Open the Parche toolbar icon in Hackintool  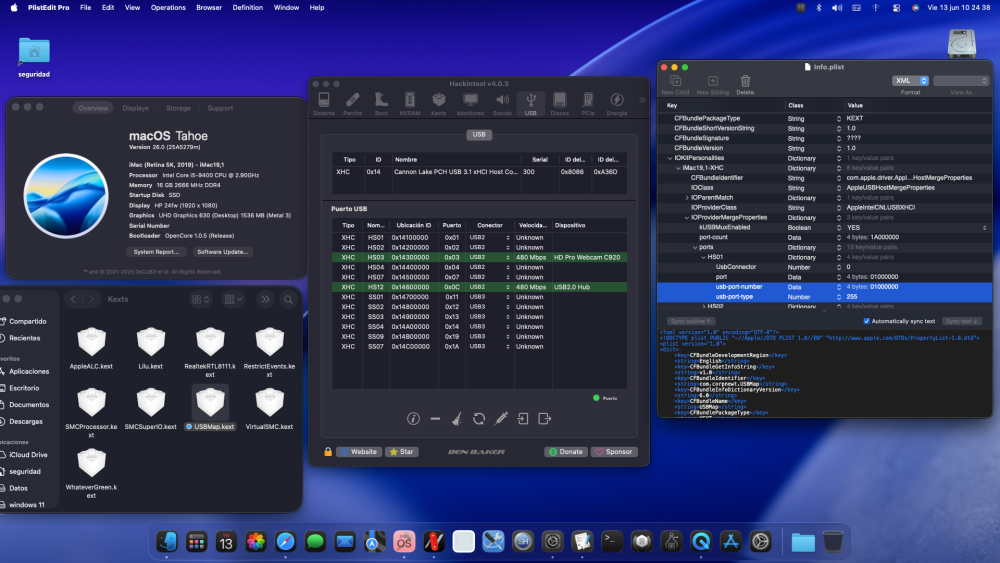(352, 103)
